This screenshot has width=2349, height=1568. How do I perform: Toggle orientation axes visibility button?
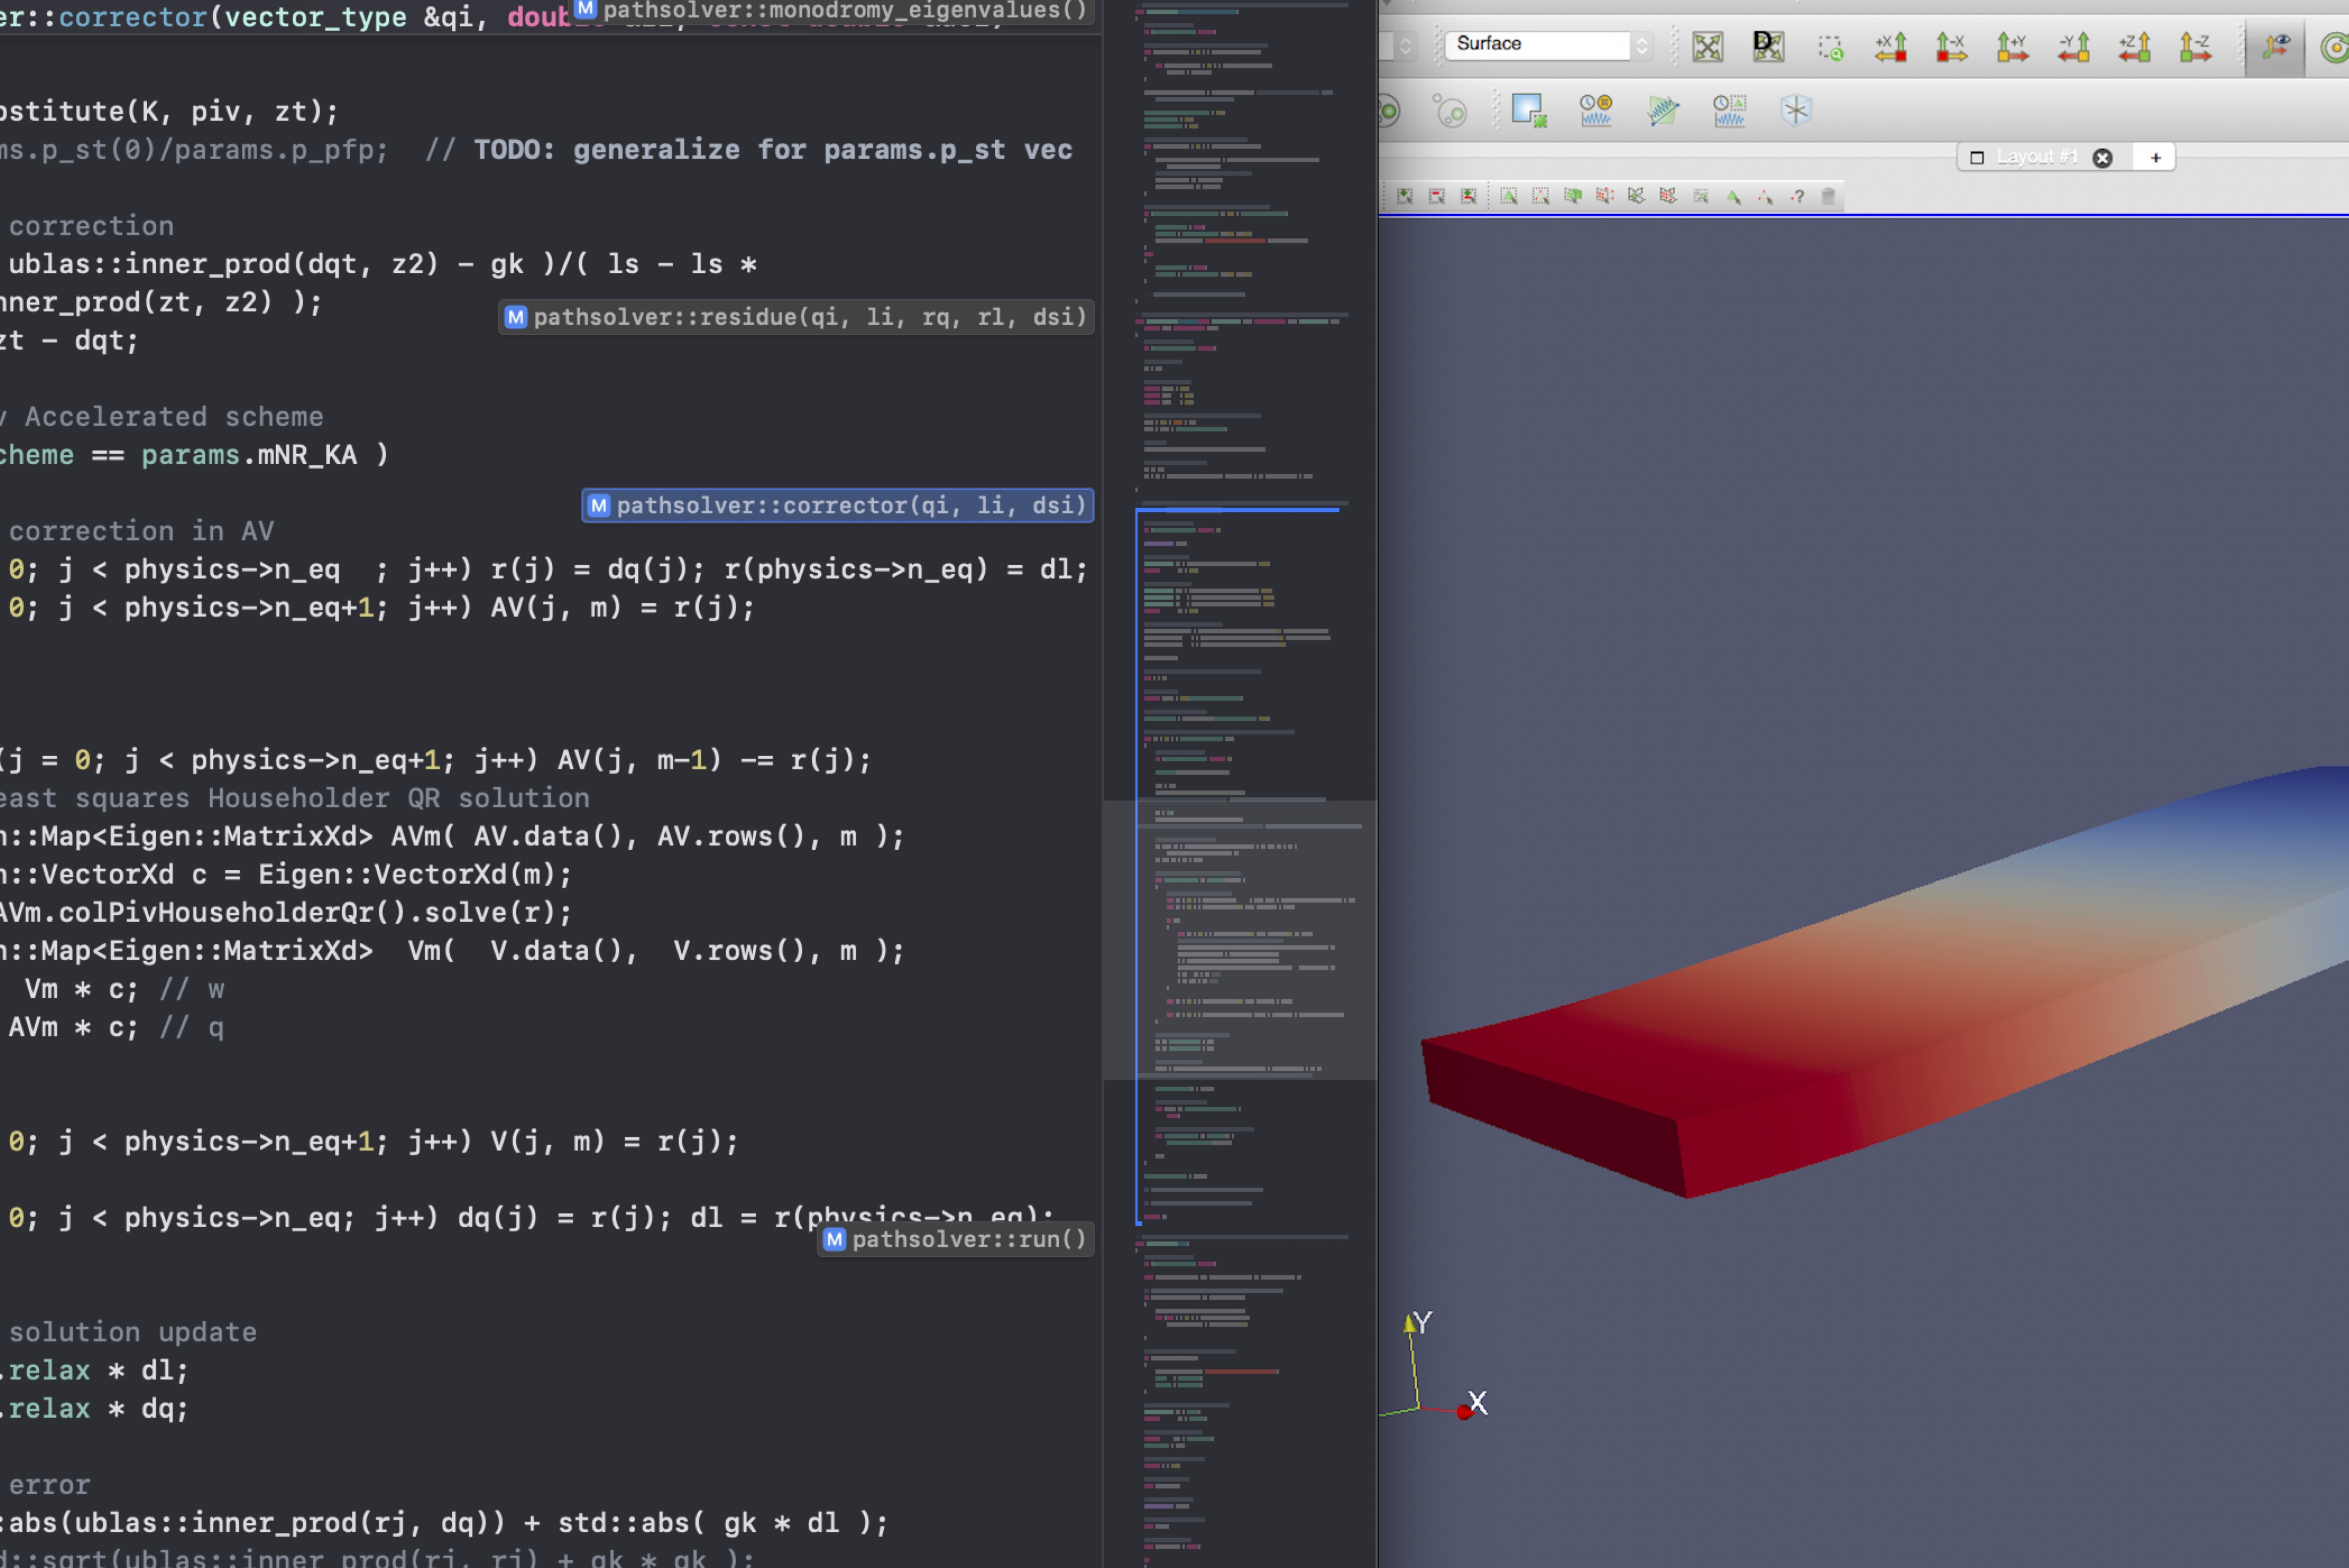pyautogui.click(x=2276, y=47)
